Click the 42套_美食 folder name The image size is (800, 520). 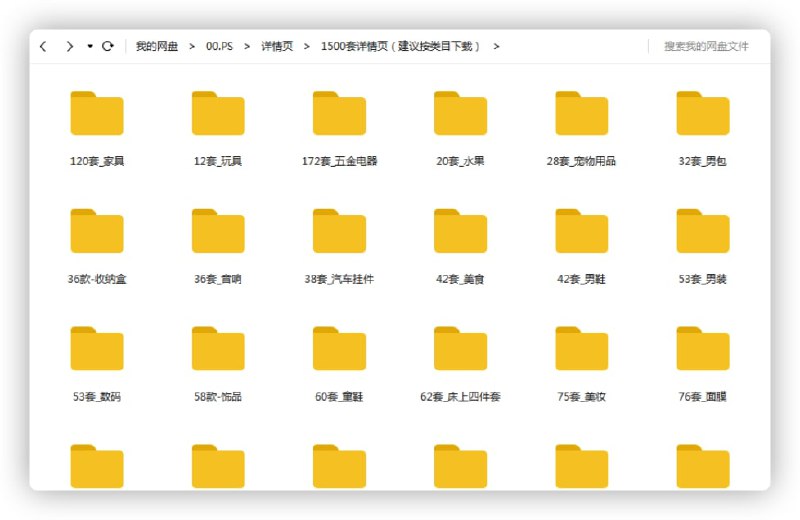pyautogui.click(x=460, y=279)
